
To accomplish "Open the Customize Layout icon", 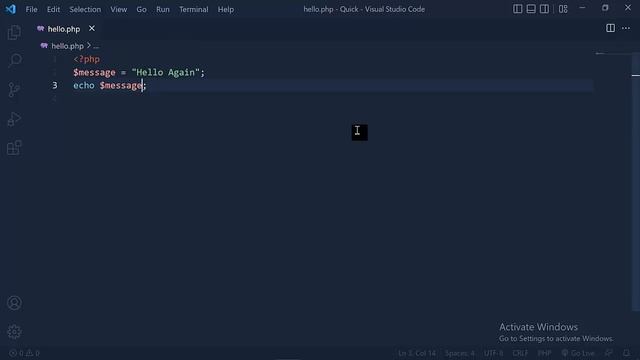I will click(x=563, y=9).
